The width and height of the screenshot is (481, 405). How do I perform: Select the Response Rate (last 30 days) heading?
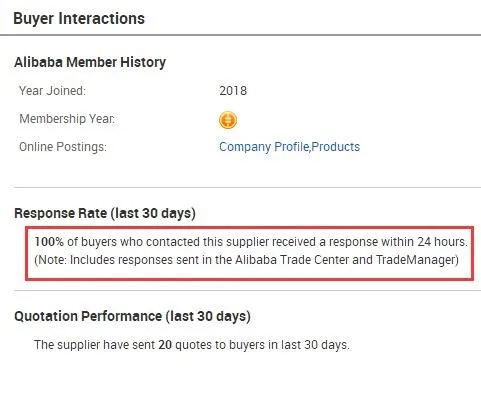click(x=105, y=213)
